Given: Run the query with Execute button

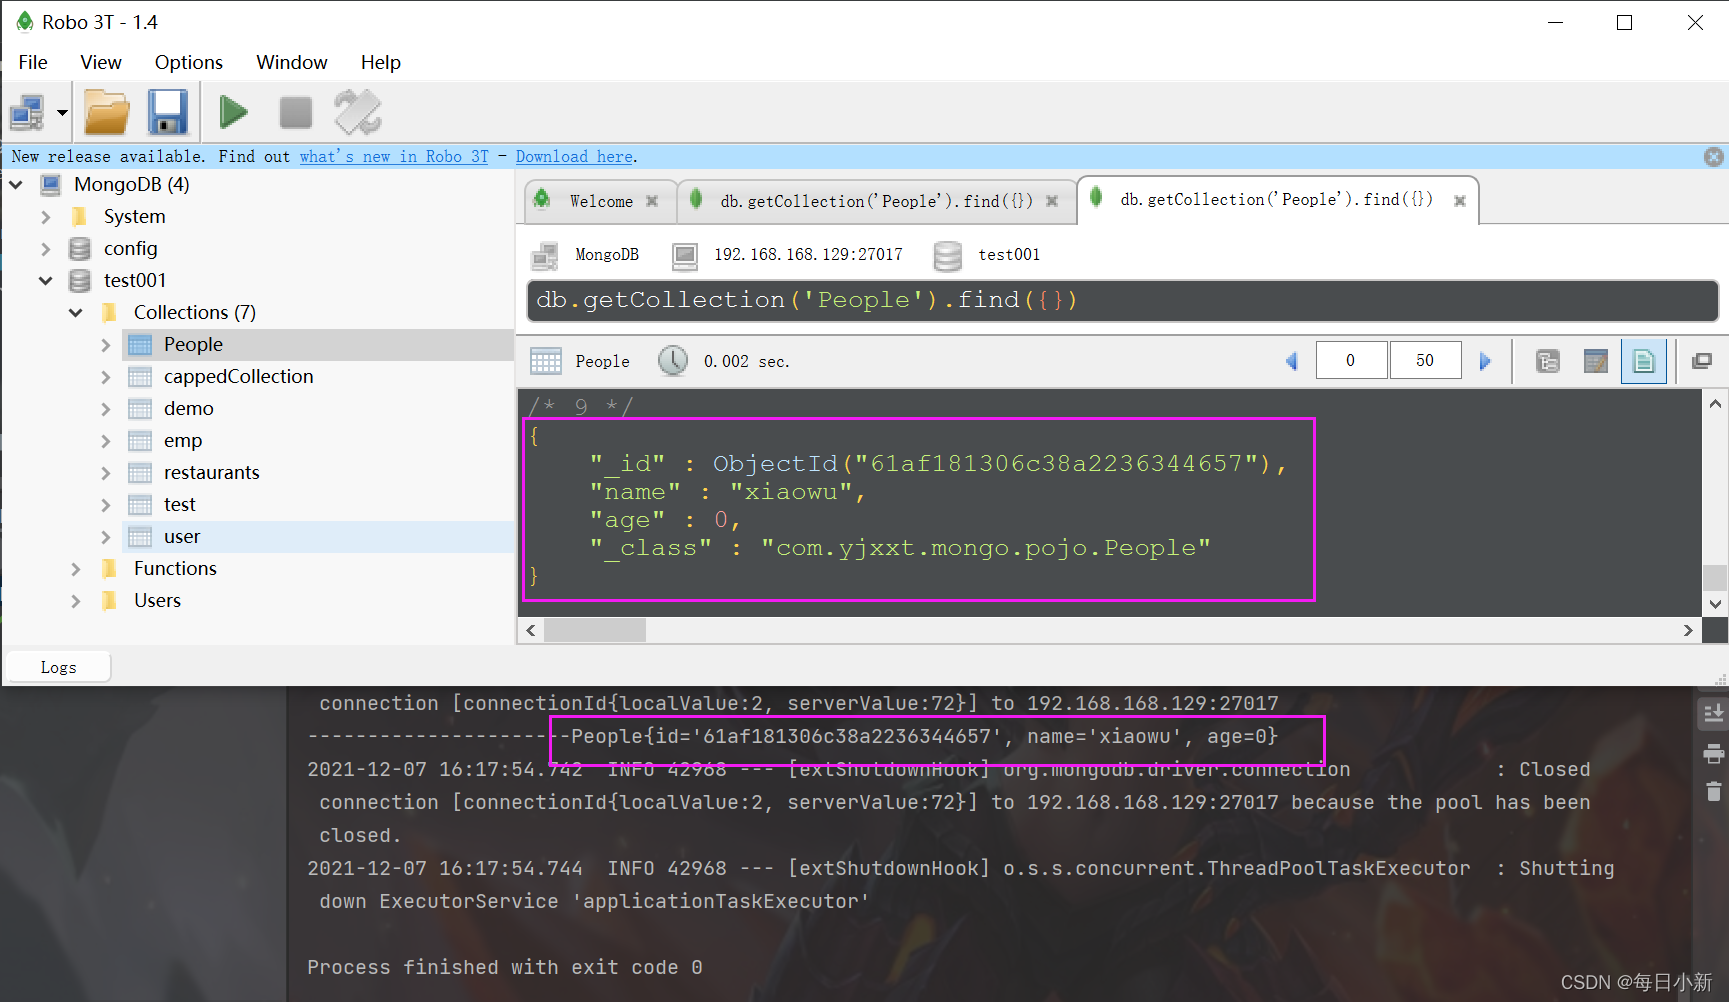Looking at the screenshot, I should click(233, 112).
